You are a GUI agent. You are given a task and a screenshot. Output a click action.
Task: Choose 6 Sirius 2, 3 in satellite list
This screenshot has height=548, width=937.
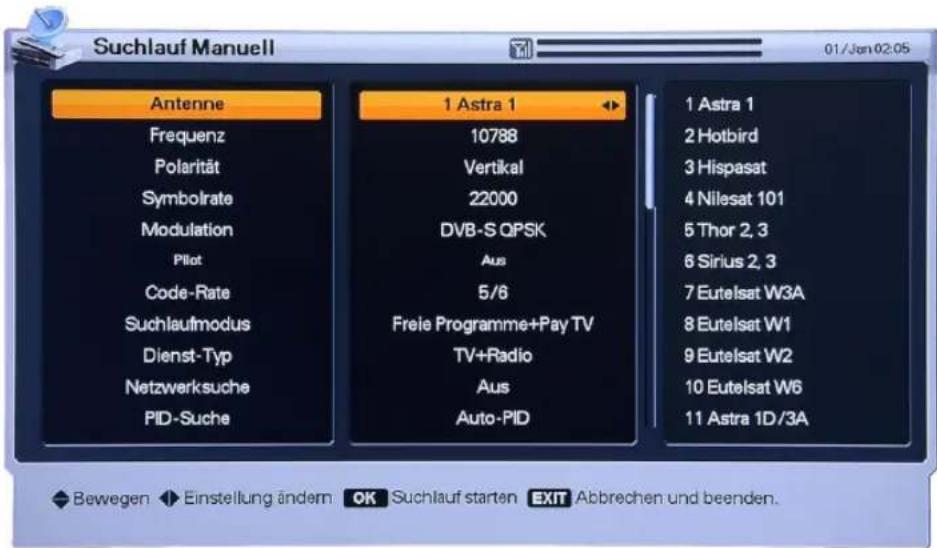click(730, 261)
